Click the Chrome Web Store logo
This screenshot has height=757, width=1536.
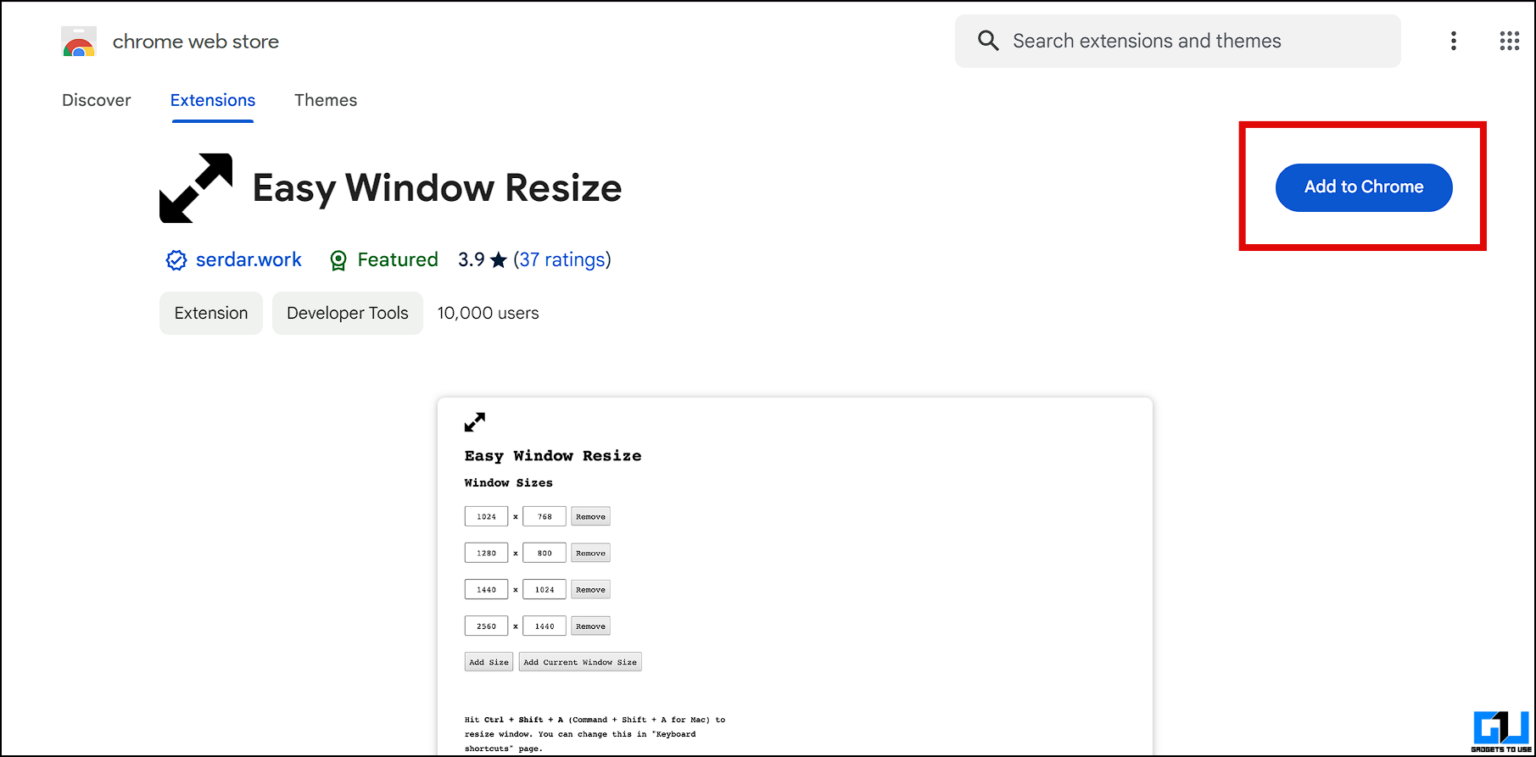[78, 41]
